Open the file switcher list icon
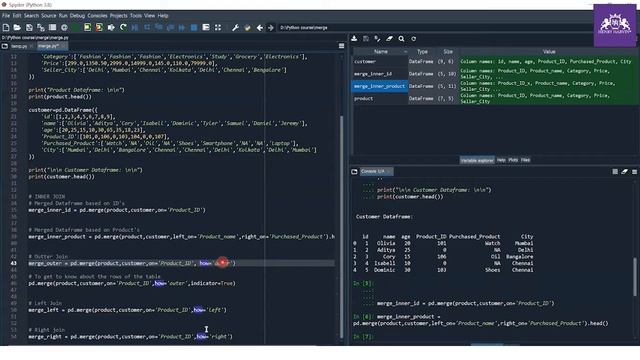 pos(53,27)
